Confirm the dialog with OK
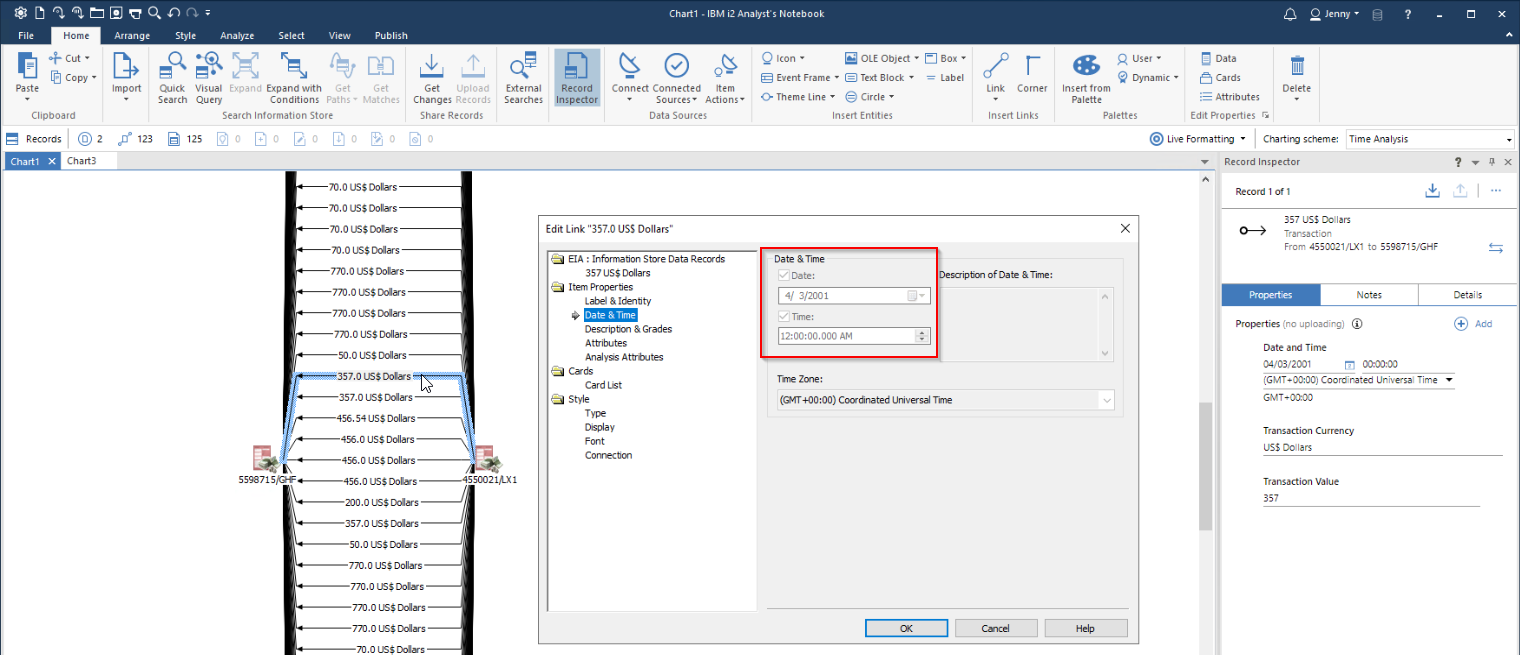1520x655 pixels. point(906,628)
